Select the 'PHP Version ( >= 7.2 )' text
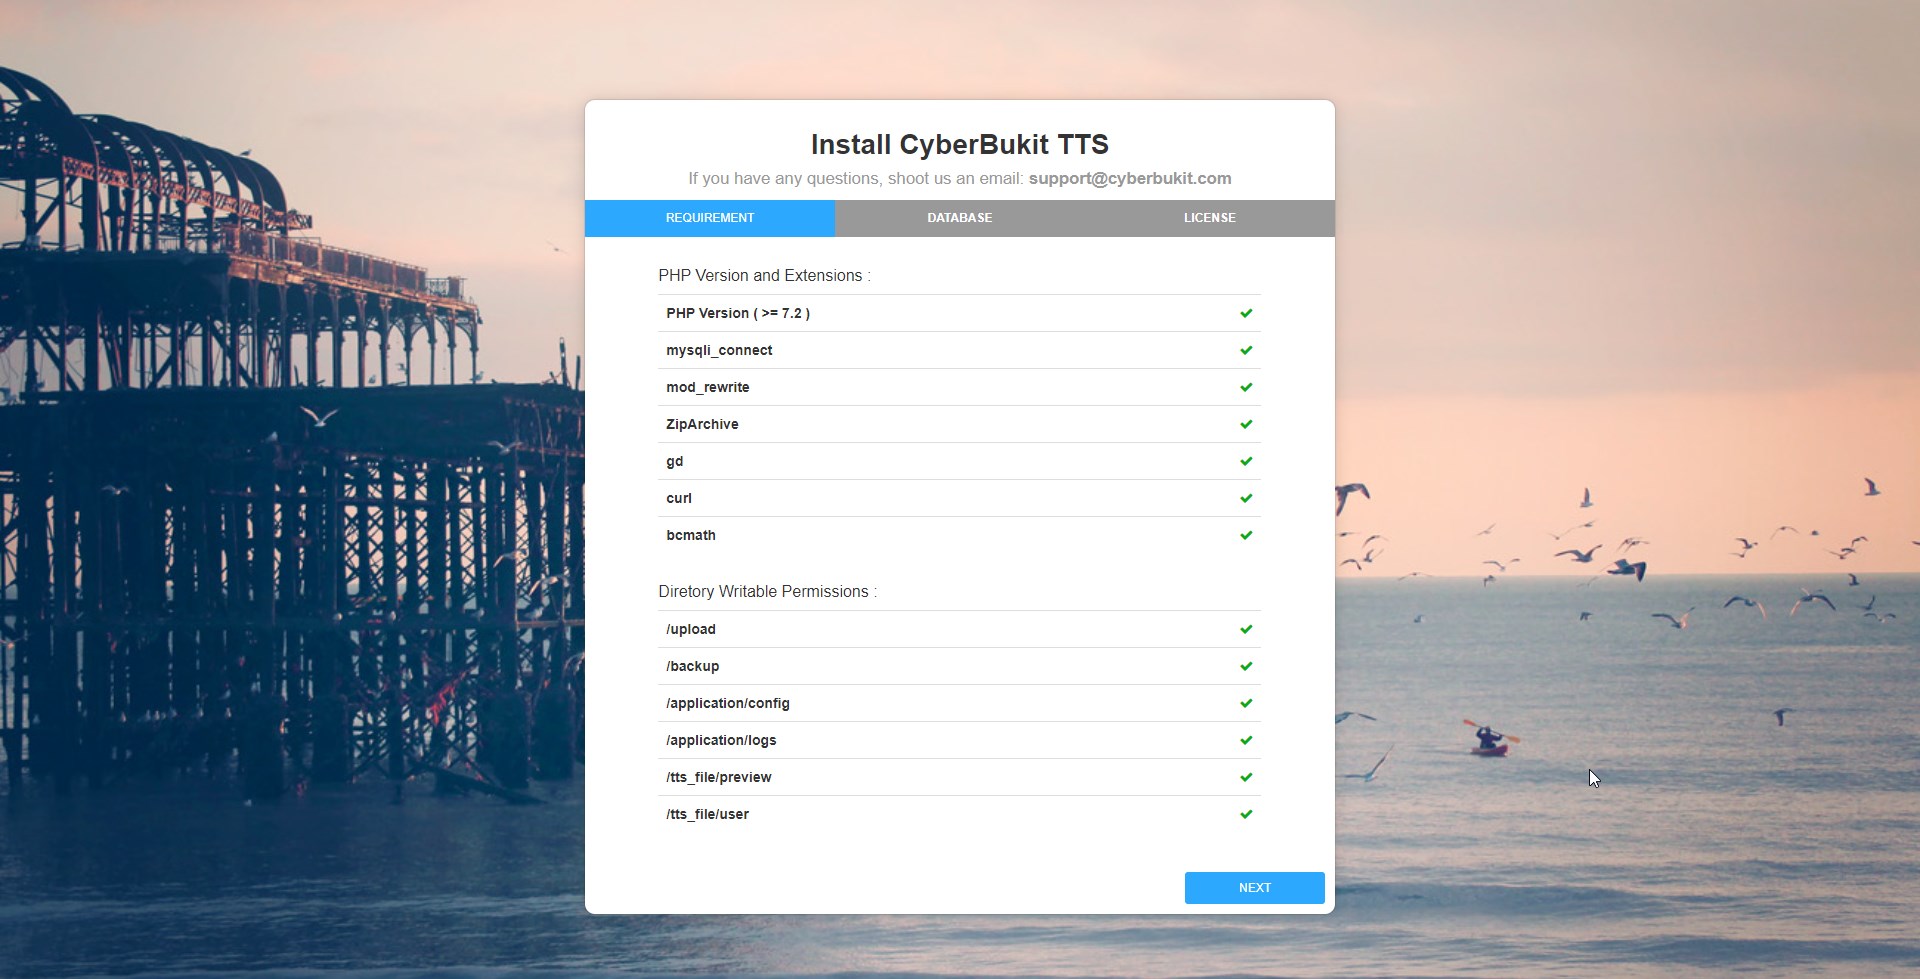This screenshot has height=979, width=1920. 738,313
